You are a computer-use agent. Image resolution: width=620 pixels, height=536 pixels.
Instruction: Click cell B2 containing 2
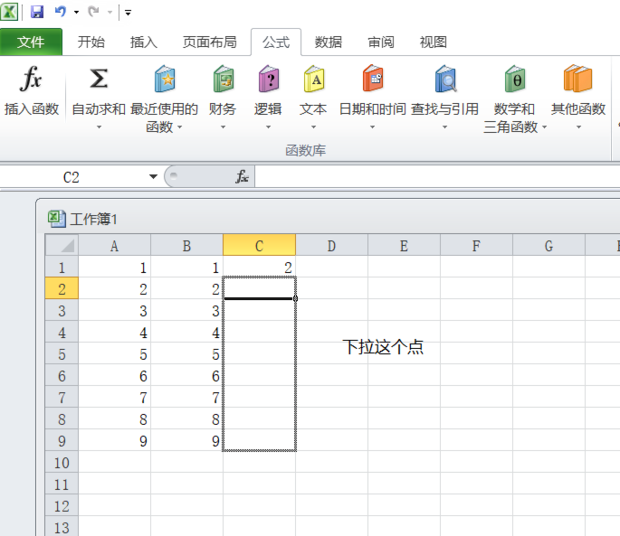tap(187, 289)
